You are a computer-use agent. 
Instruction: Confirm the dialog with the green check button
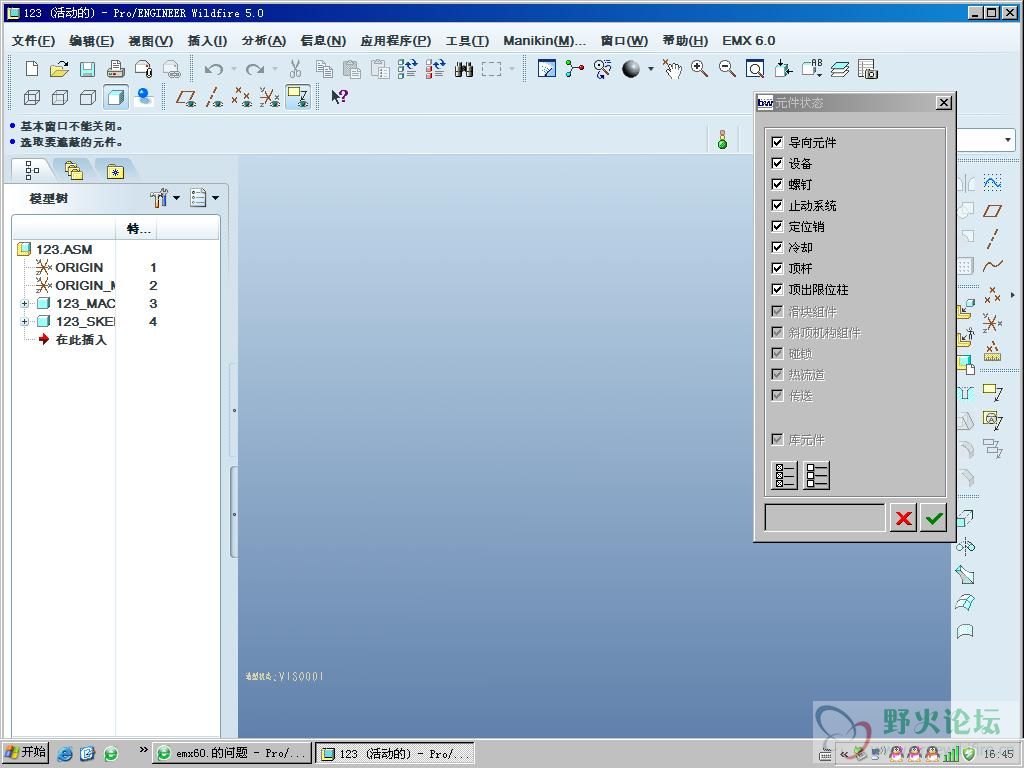click(934, 518)
